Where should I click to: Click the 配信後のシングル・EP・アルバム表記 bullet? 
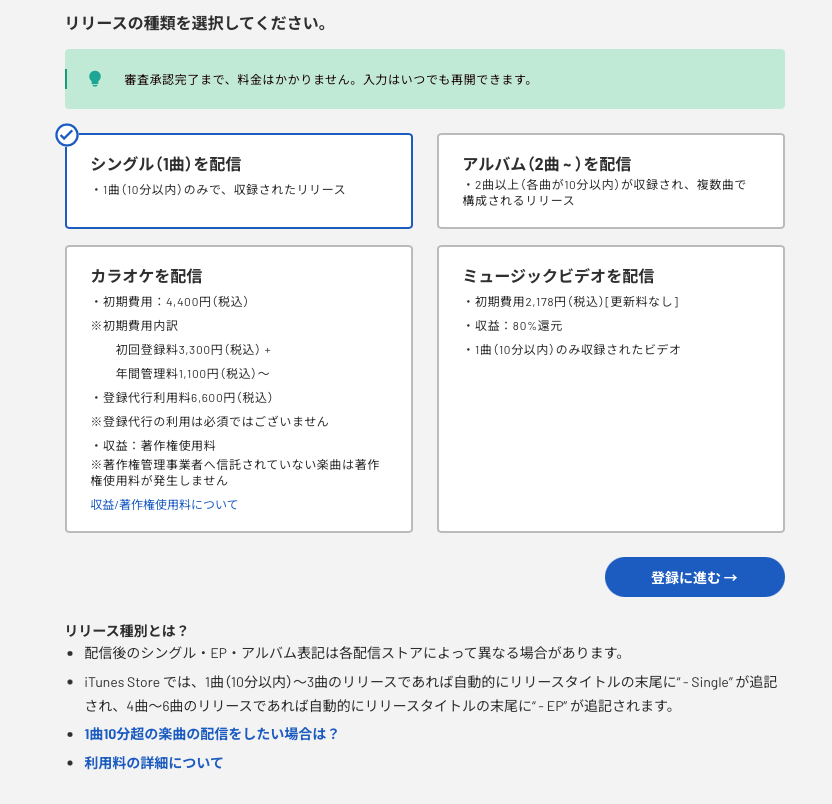point(354,654)
